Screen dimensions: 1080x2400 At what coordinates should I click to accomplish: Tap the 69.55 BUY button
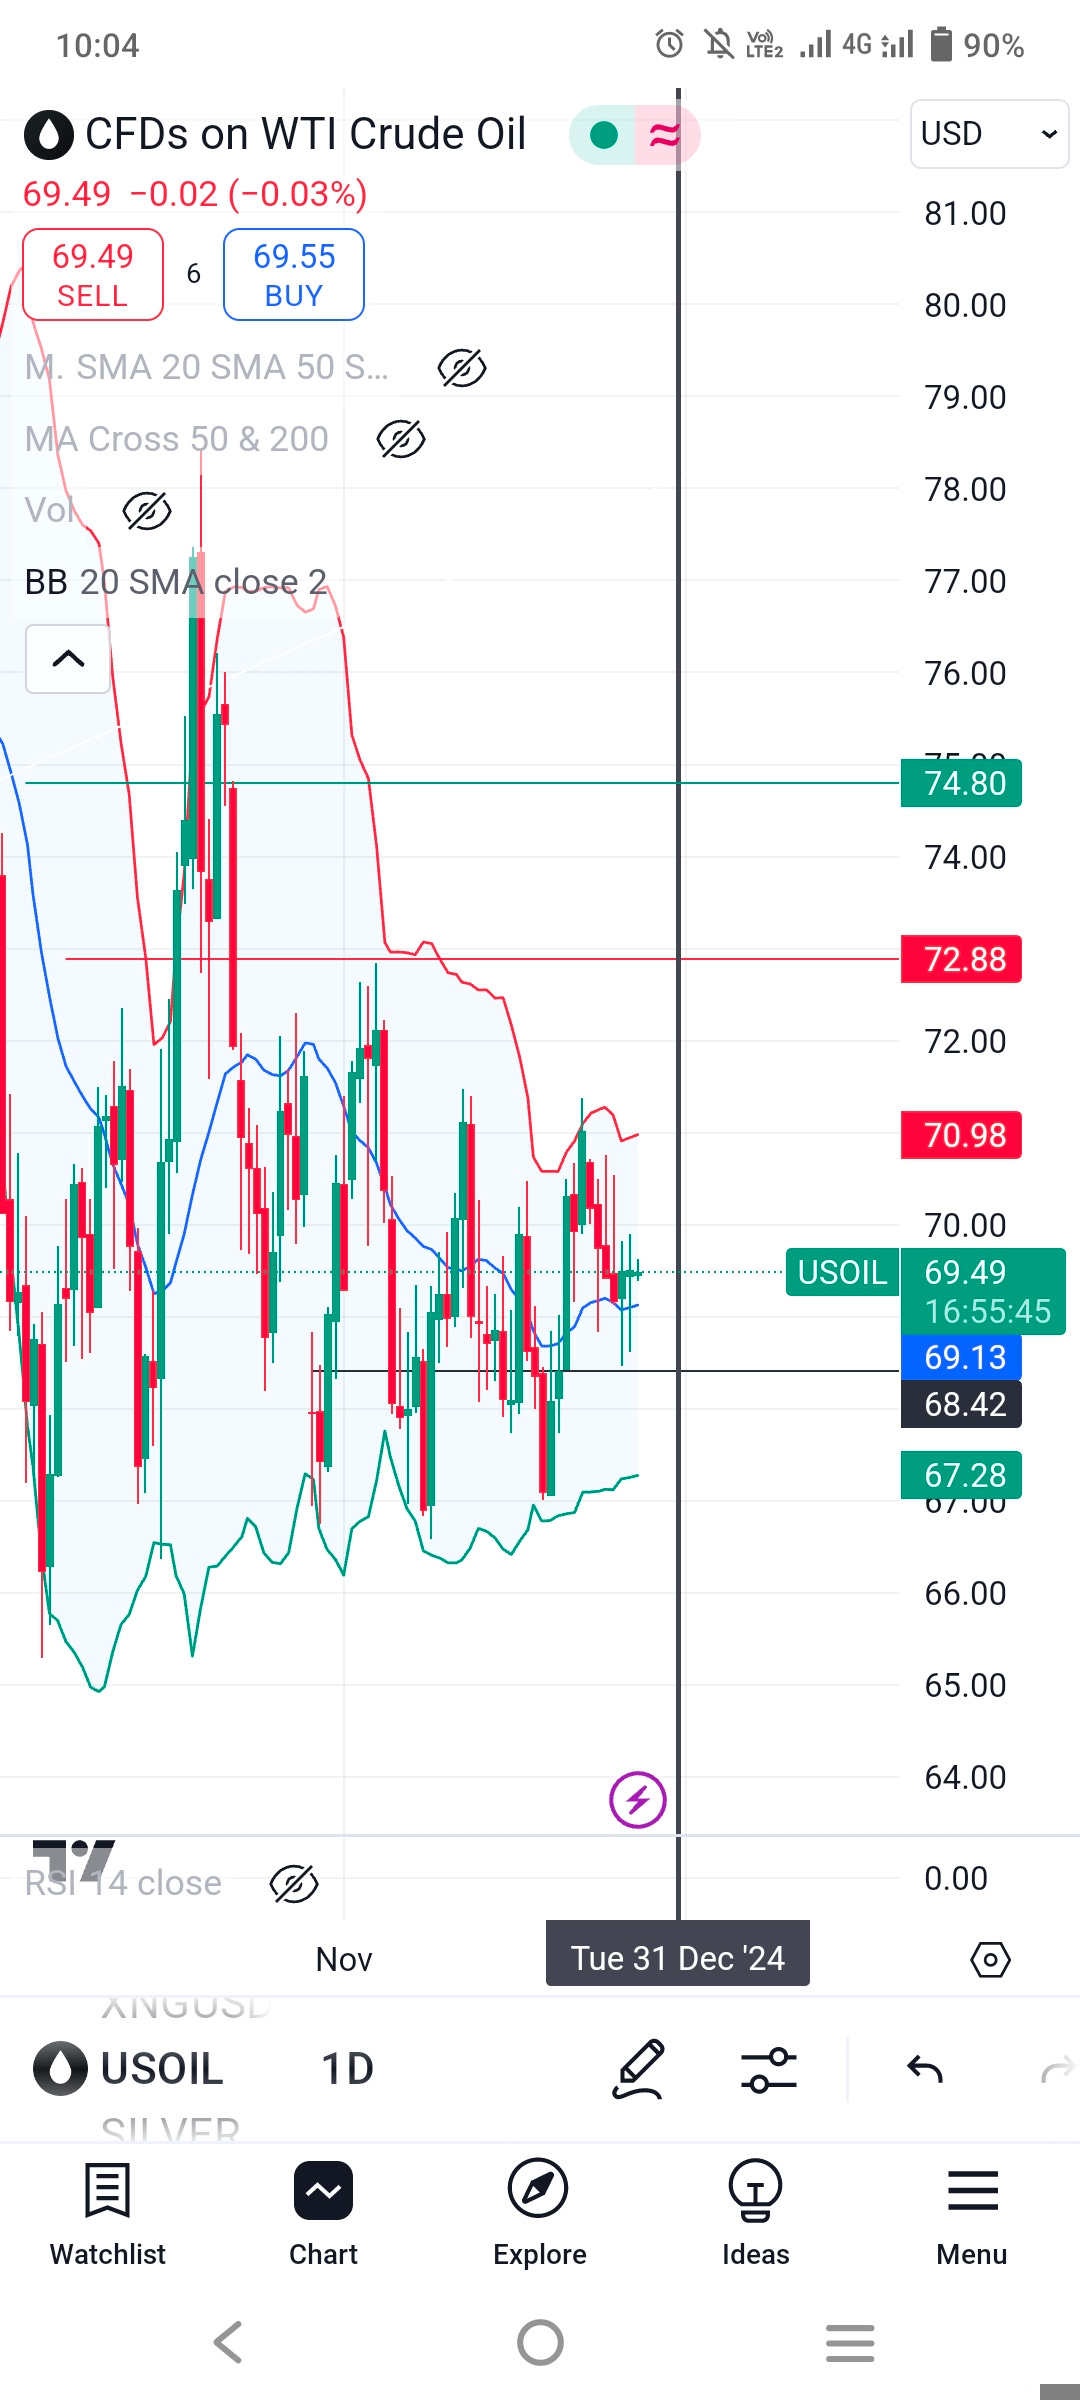click(294, 275)
